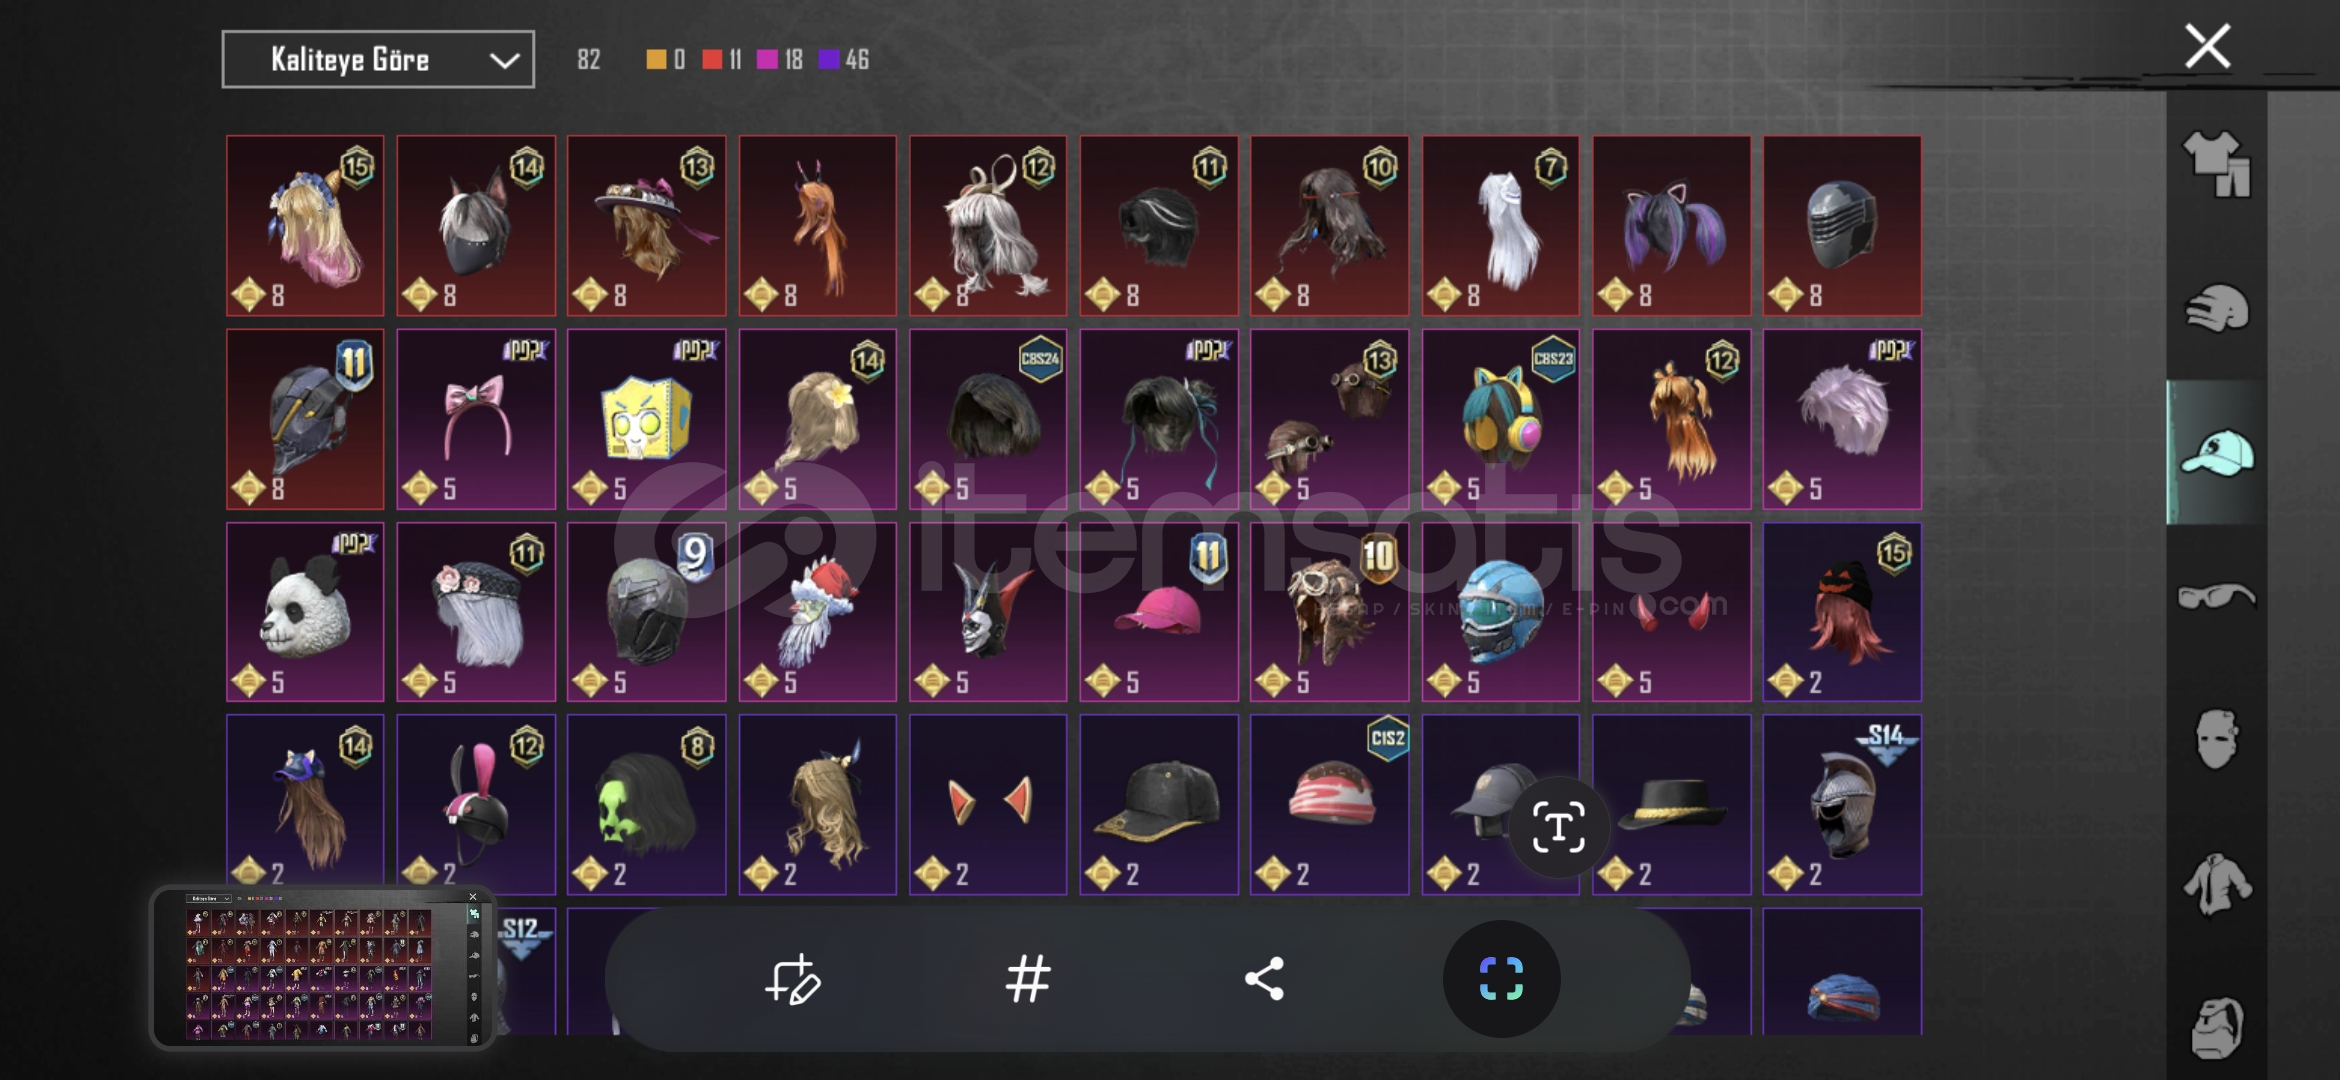Select the yellow box mask item
The height and width of the screenshot is (1080, 2340).
[x=646, y=419]
